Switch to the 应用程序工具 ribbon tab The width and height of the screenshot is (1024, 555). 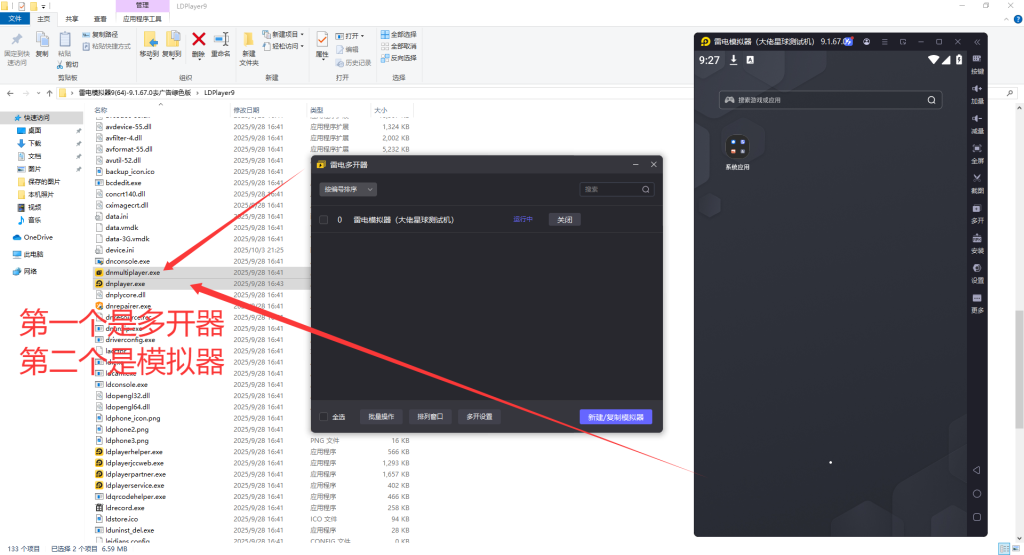tap(142, 19)
